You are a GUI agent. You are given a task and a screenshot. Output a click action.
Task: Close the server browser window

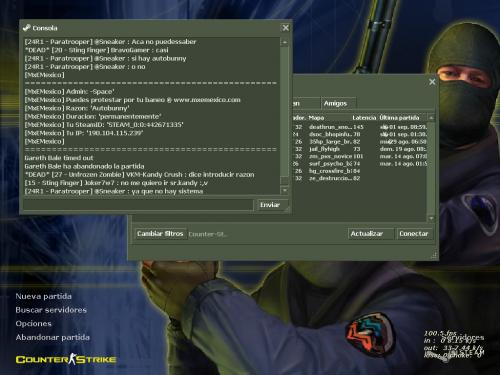pyautogui.click(x=432, y=82)
